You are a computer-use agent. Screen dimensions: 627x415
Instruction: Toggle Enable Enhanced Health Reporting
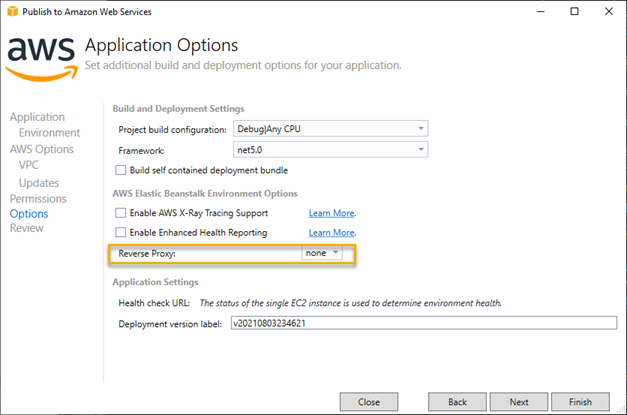pyautogui.click(x=120, y=232)
